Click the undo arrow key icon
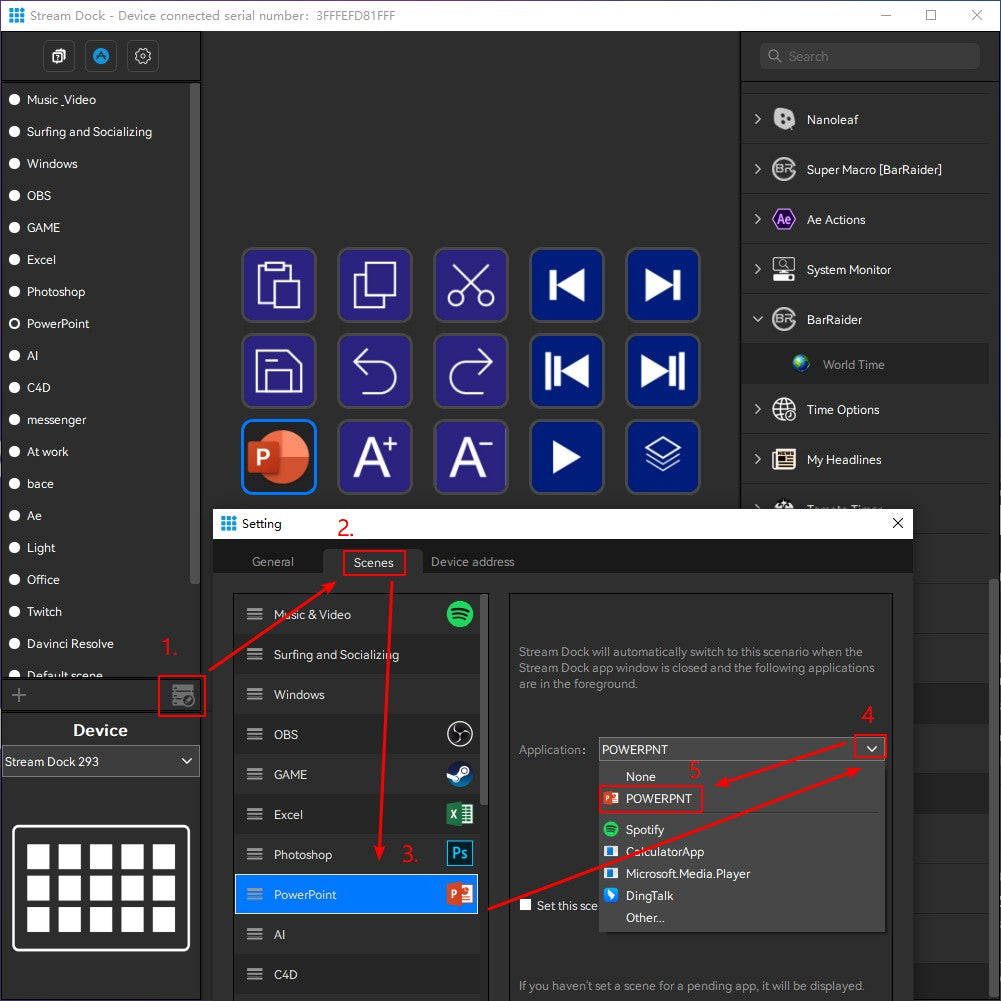1001x1001 pixels. click(x=375, y=371)
